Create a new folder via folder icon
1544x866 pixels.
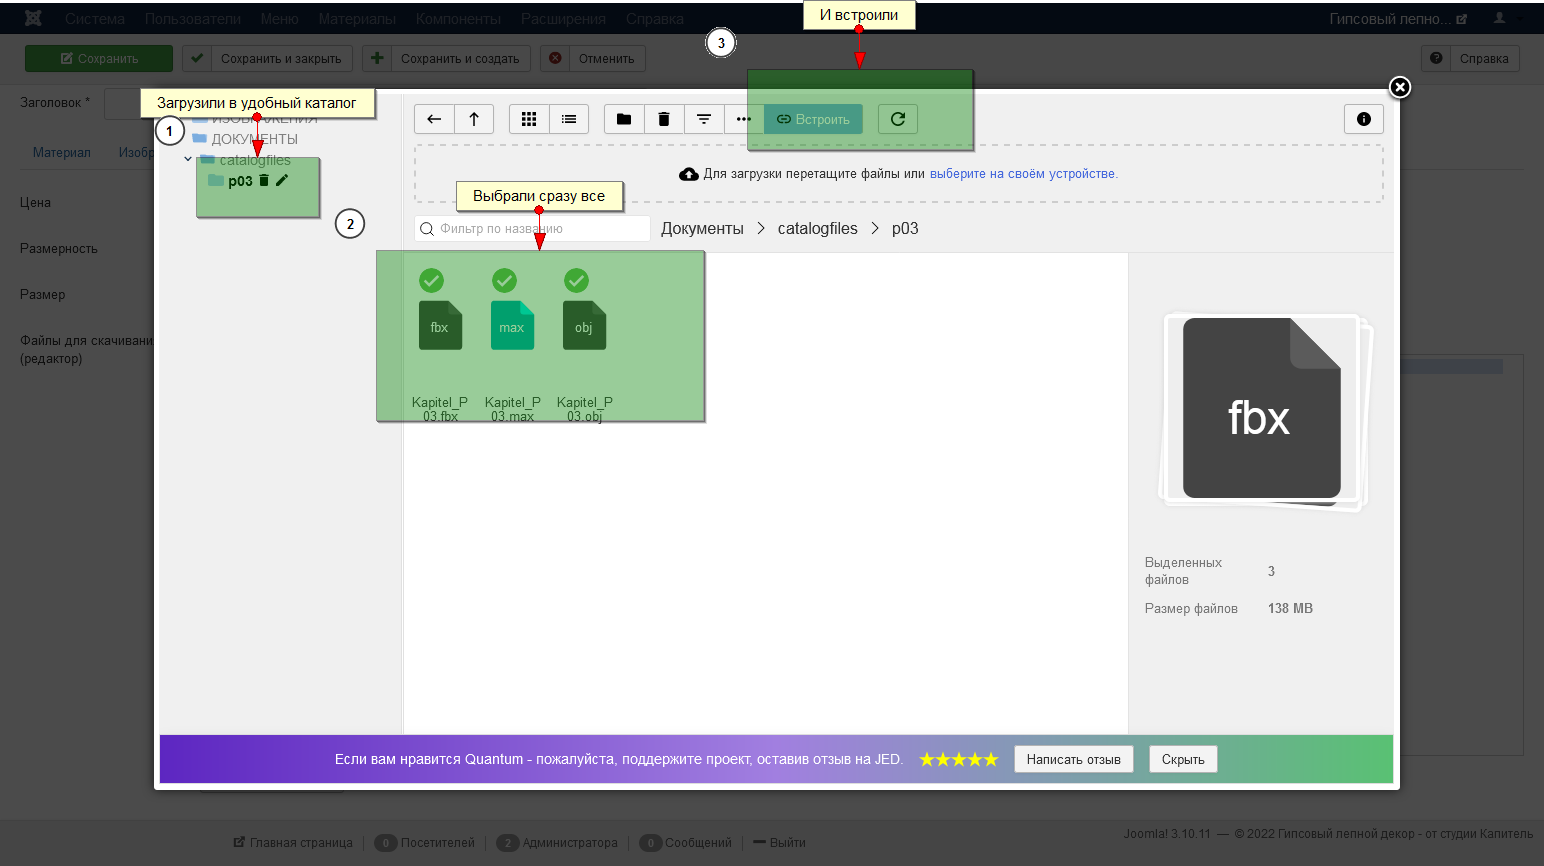624,119
